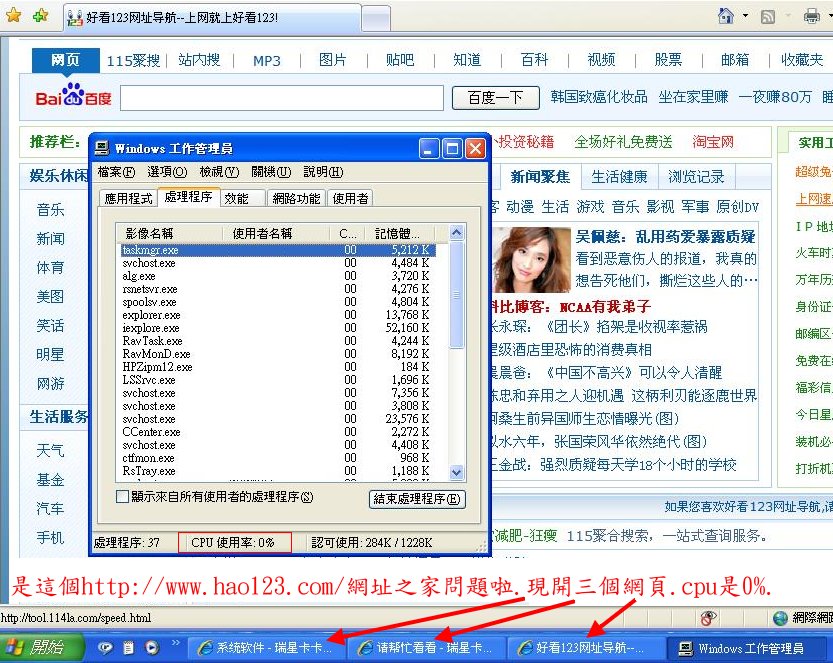This screenshot has height=663, width=833.
Task: Switch to the 请帮忙看看 taskbar window
Action: [426, 648]
